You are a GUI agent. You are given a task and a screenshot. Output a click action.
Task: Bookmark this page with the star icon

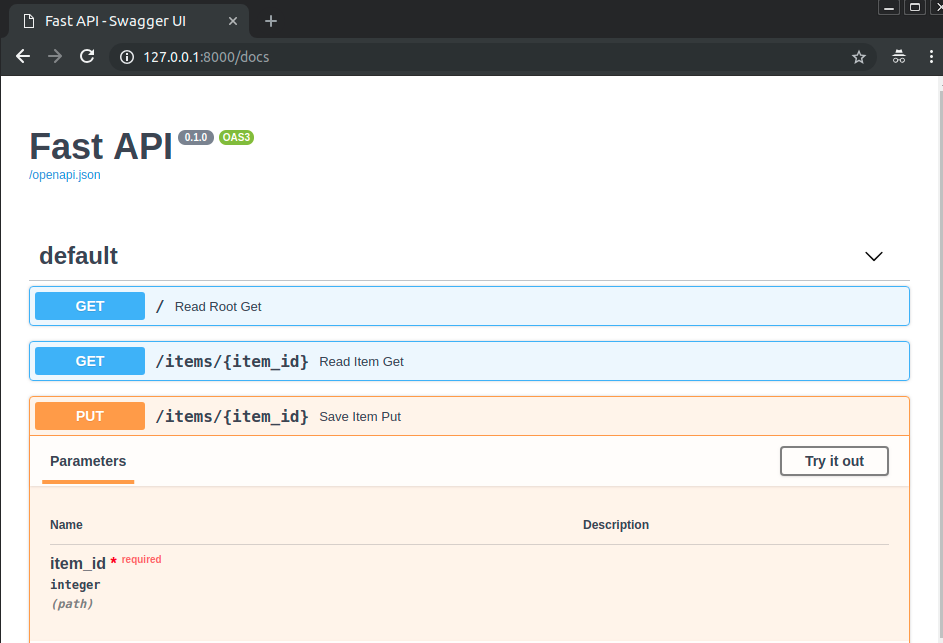858,57
